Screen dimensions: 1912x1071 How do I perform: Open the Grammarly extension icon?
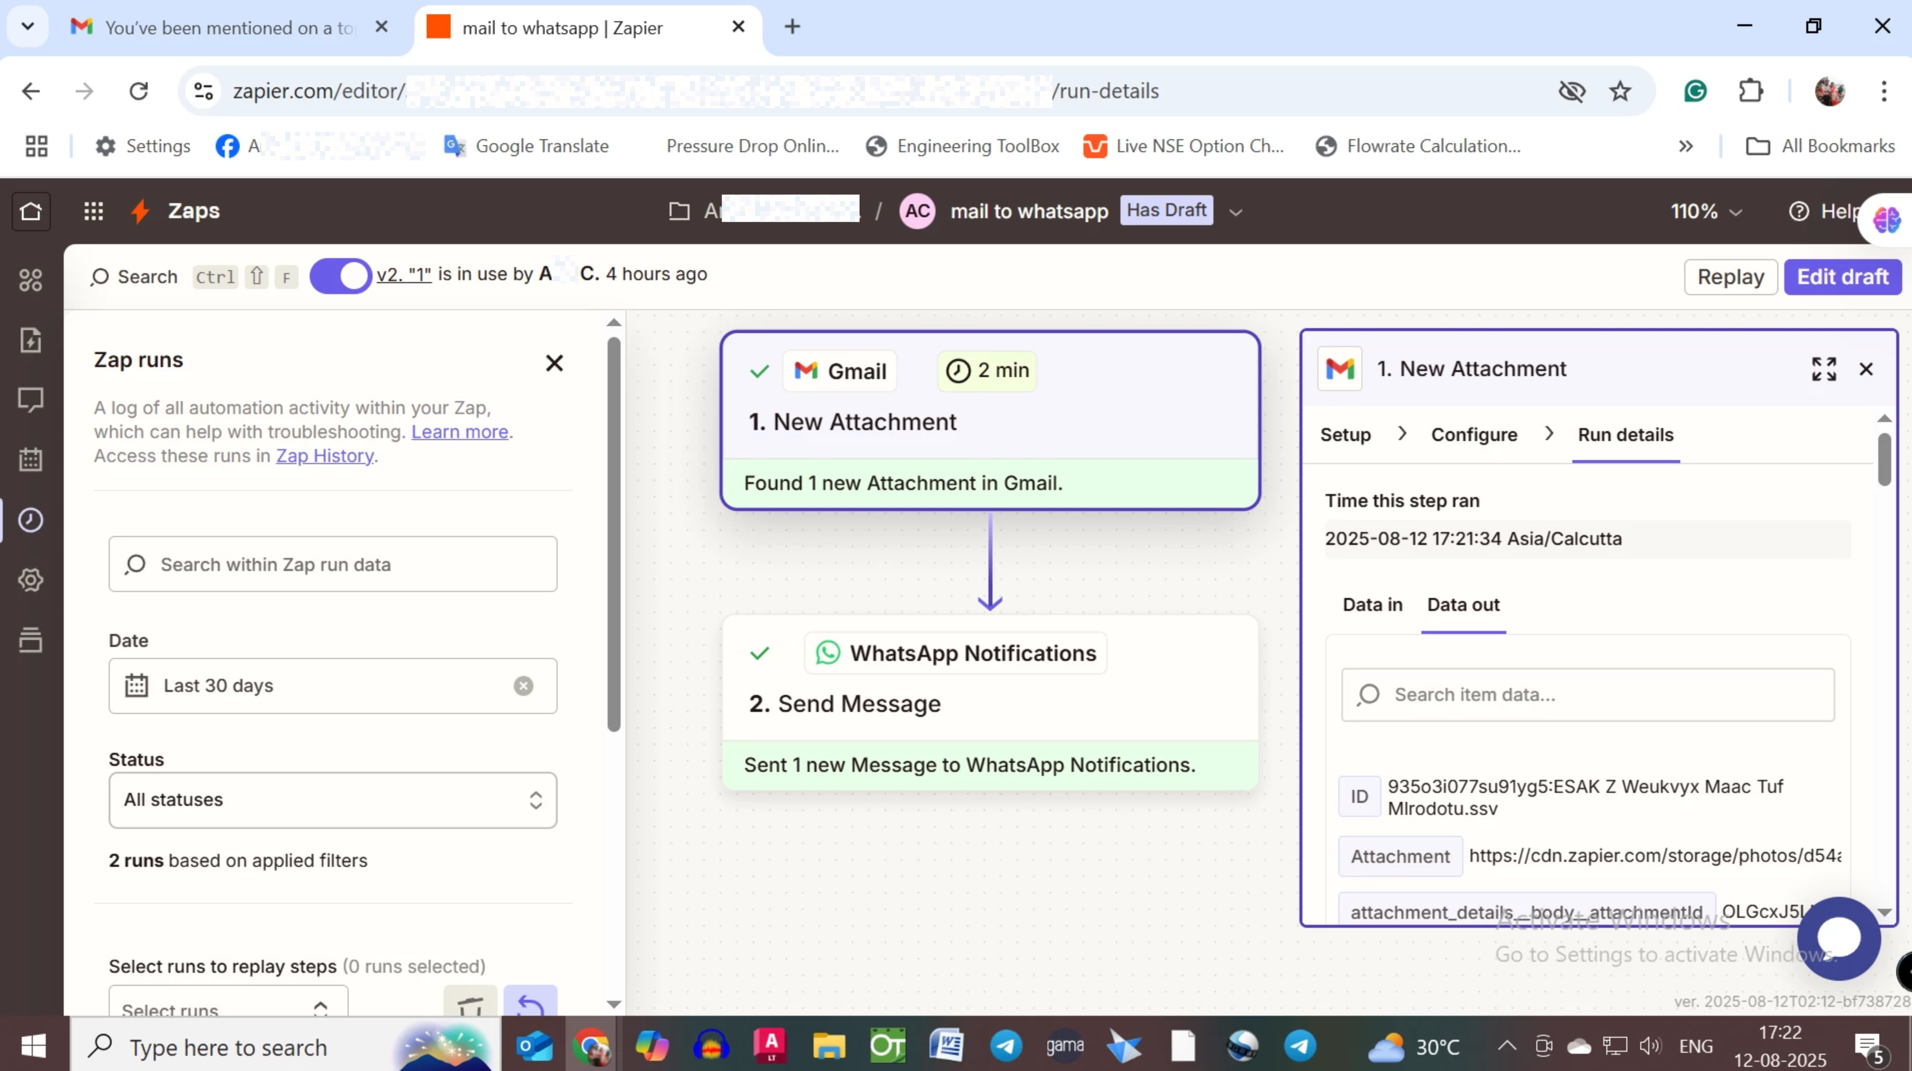pyautogui.click(x=1695, y=91)
